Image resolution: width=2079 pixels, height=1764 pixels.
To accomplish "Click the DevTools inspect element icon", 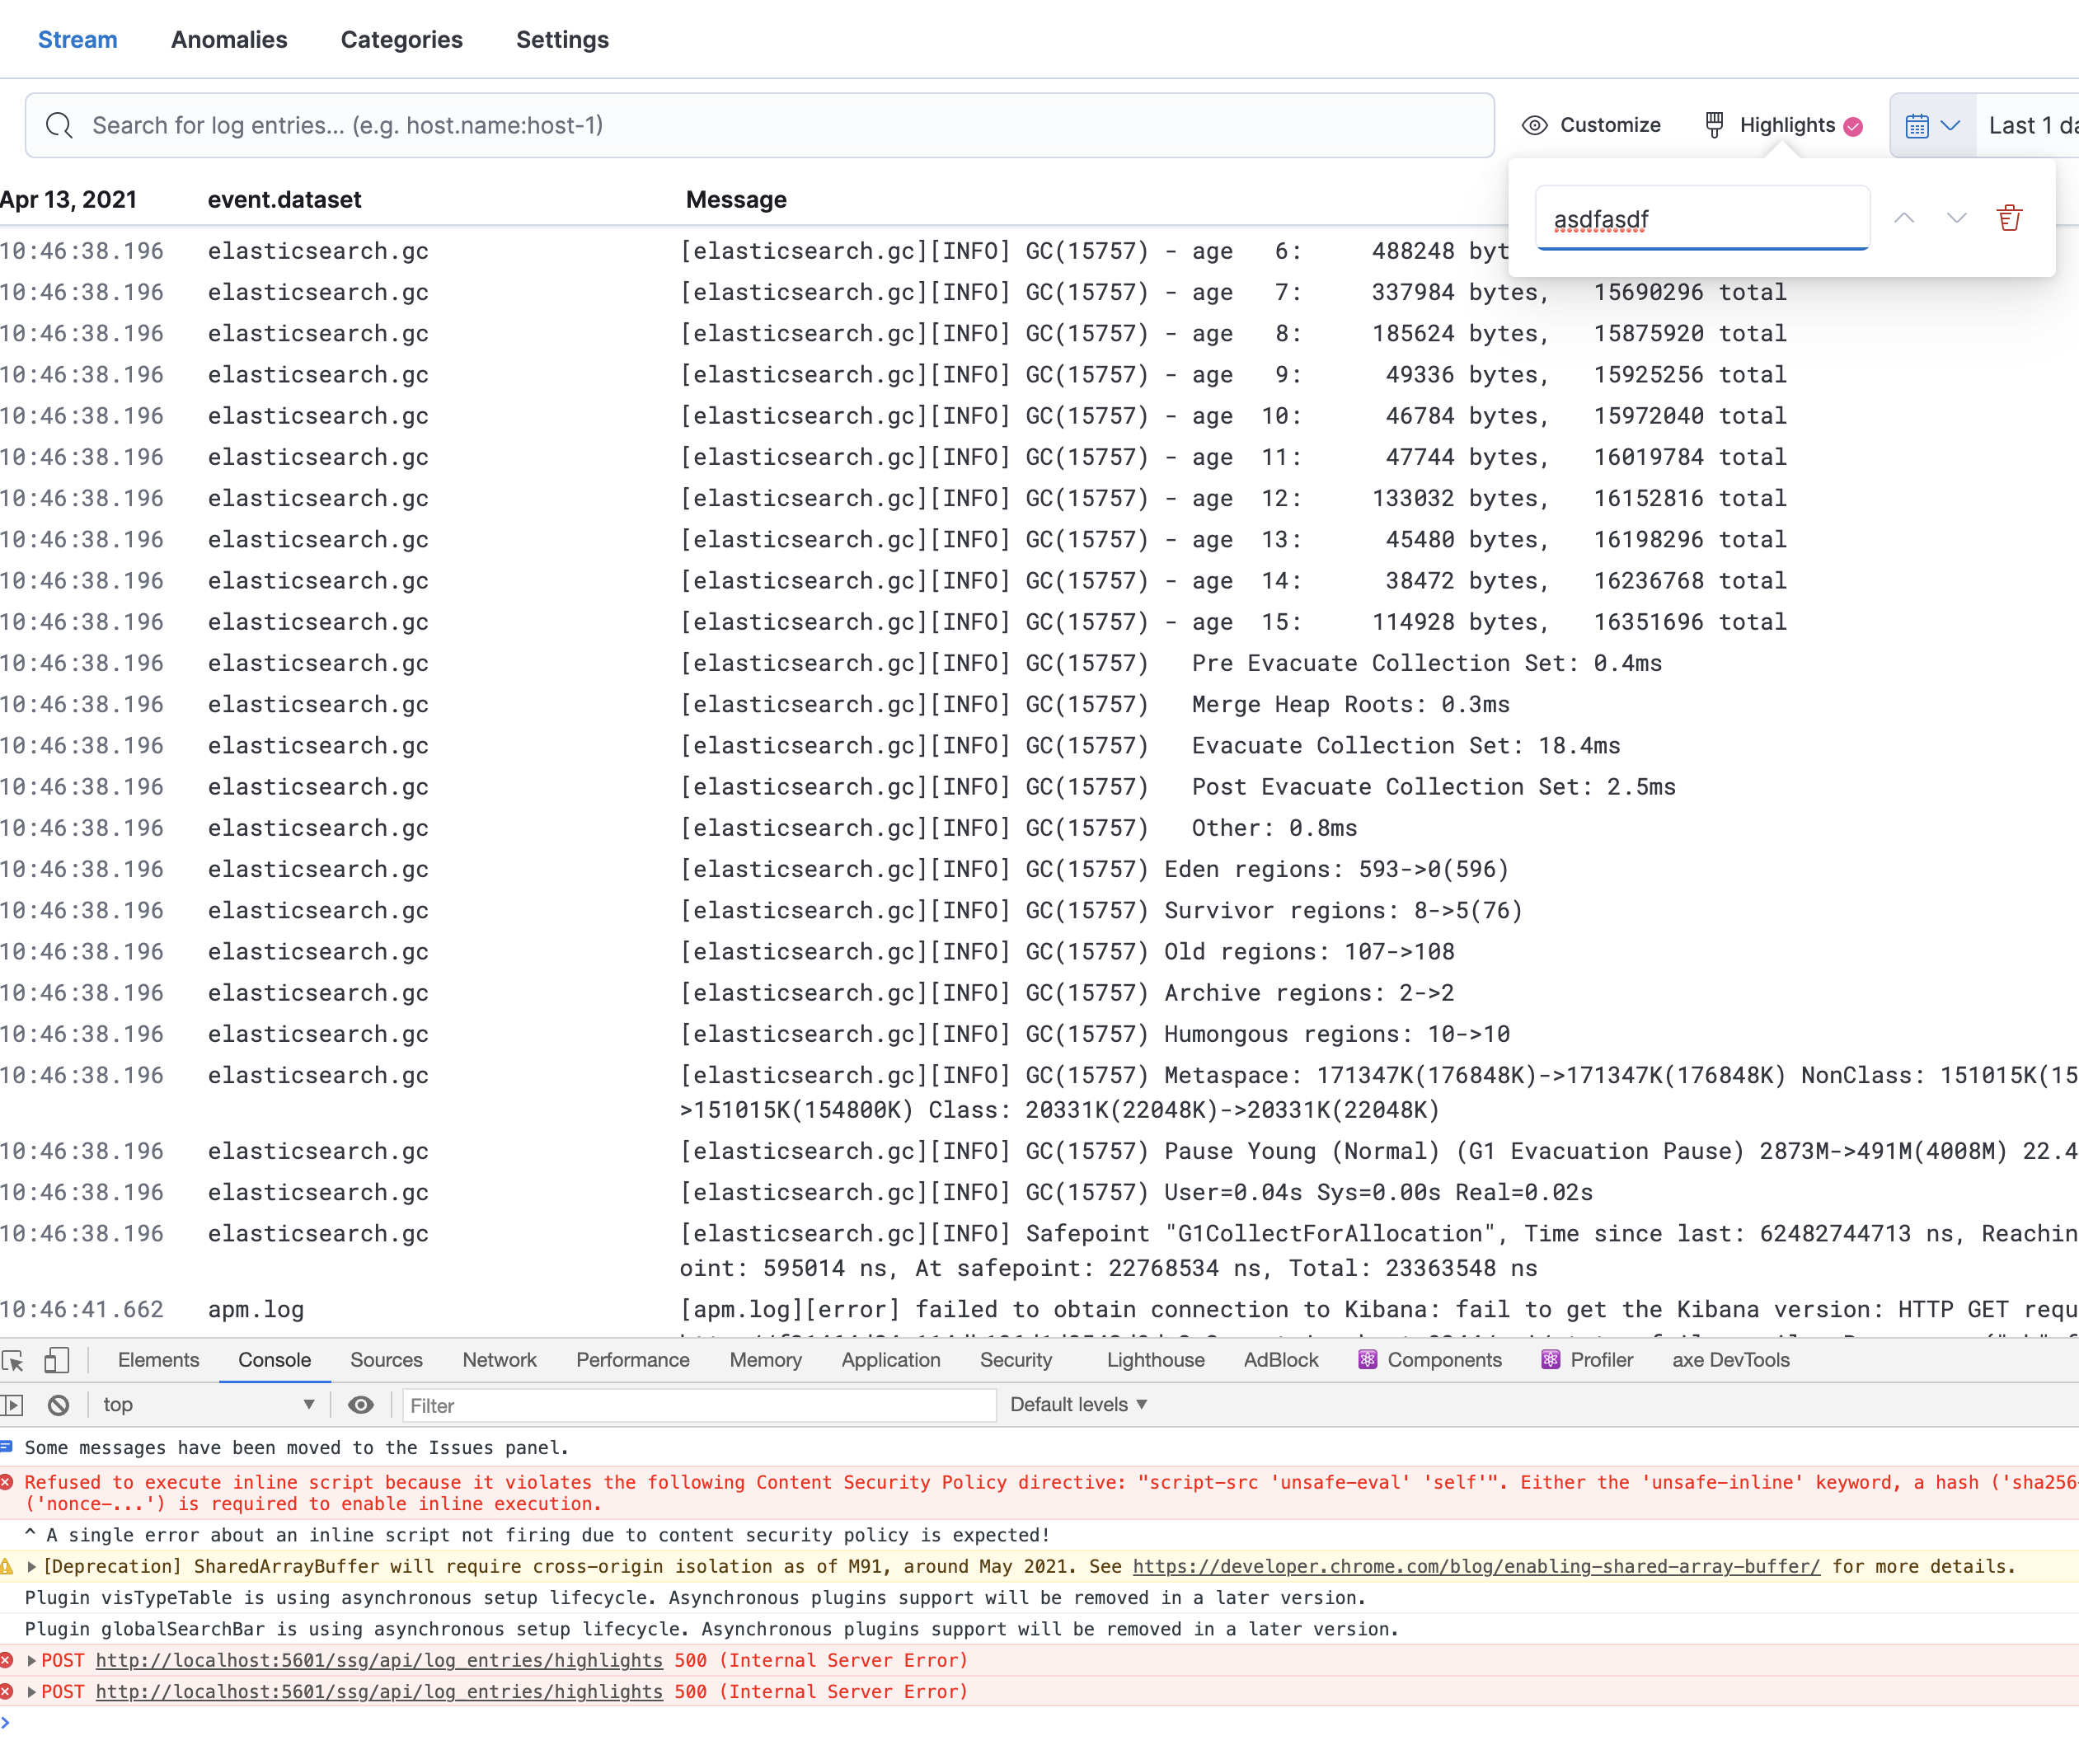I will 13,1360.
